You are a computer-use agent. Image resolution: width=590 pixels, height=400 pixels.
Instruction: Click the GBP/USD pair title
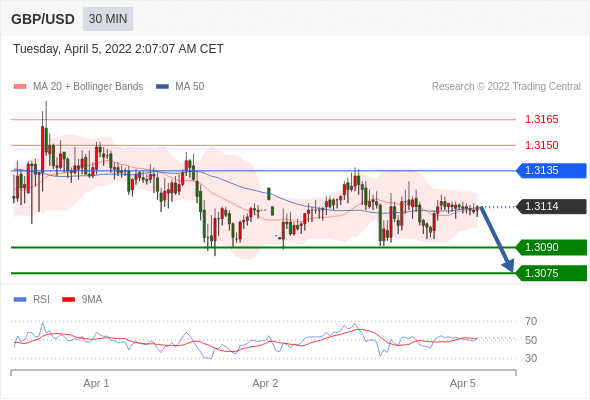pos(43,19)
